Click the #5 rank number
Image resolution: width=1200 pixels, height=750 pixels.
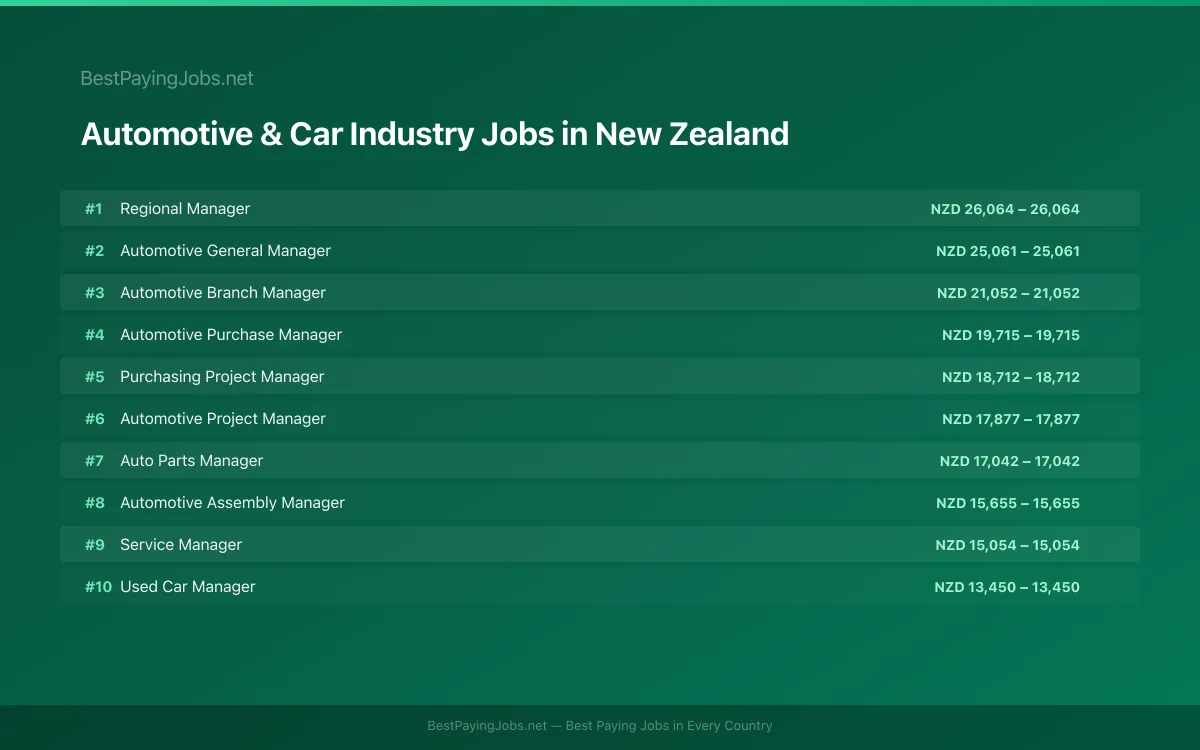pyautogui.click(x=94, y=377)
